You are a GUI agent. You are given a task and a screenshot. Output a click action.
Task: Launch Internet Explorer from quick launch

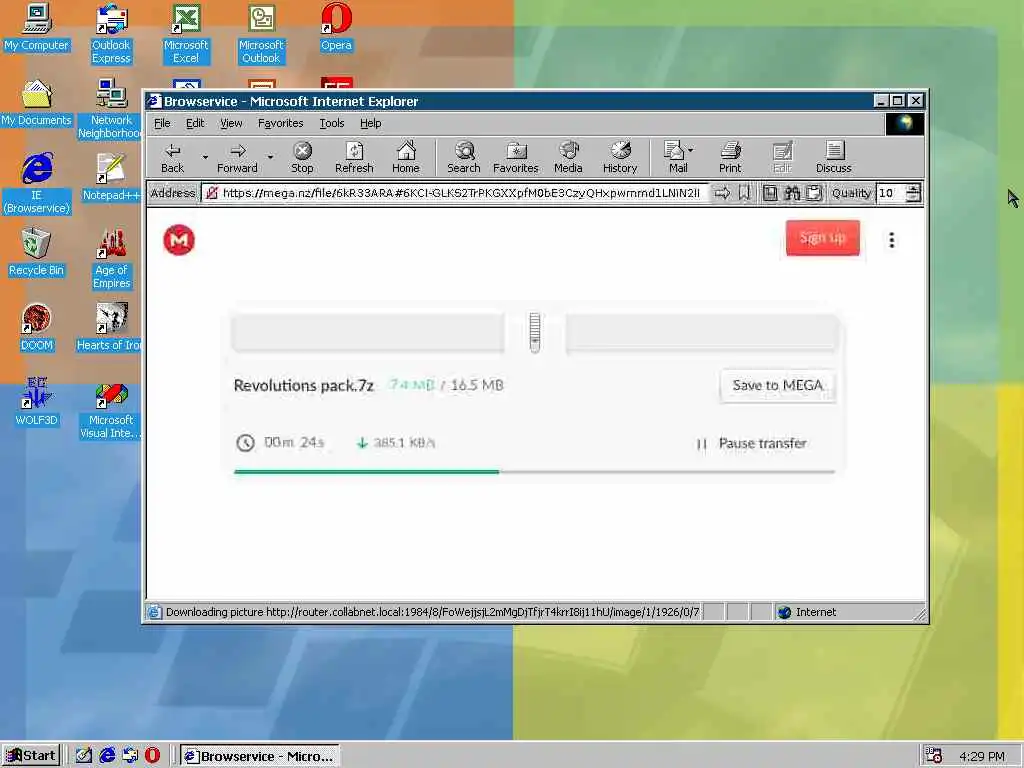107,756
